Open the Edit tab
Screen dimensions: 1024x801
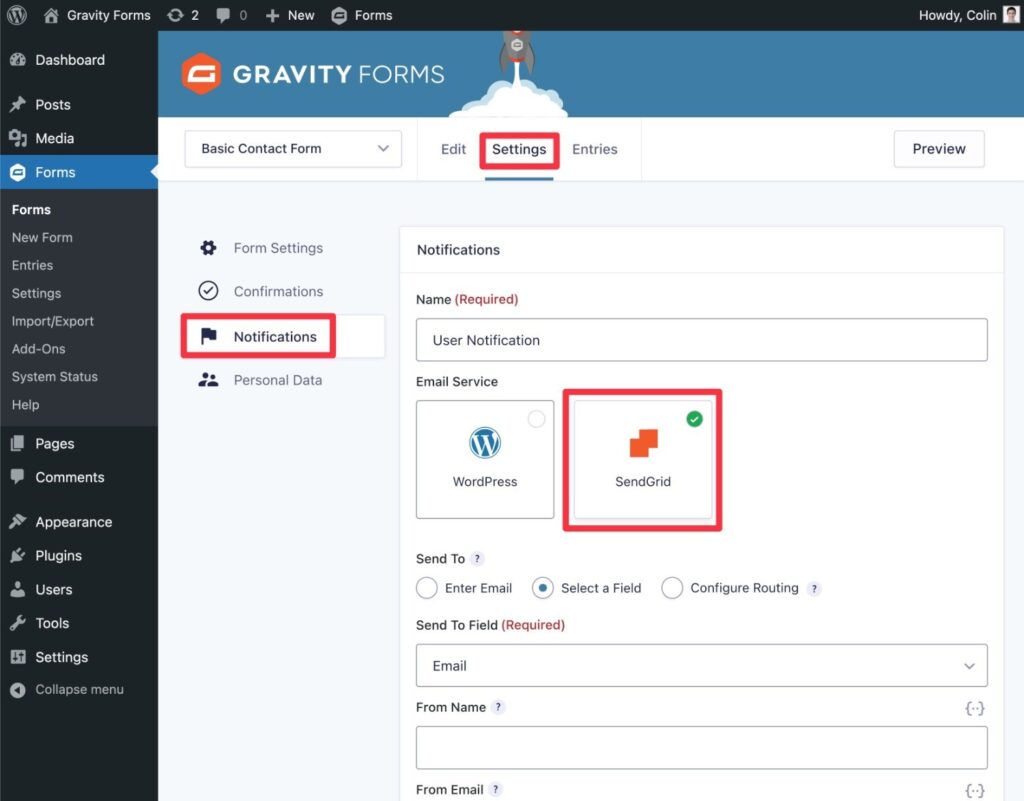point(452,148)
